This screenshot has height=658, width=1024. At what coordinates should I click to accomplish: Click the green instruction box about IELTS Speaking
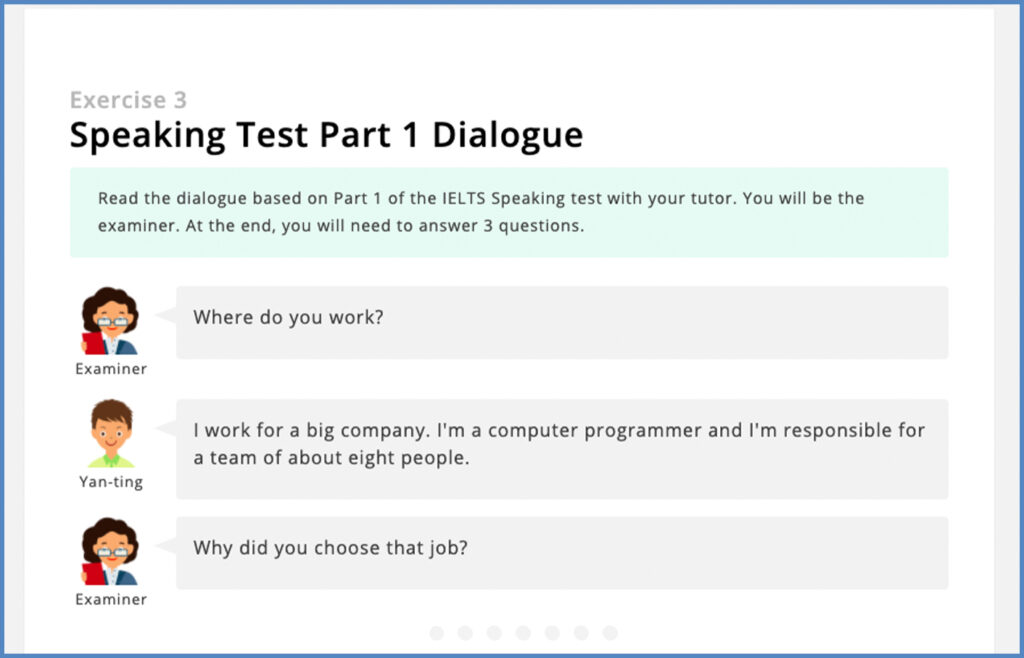pos(509,212)
